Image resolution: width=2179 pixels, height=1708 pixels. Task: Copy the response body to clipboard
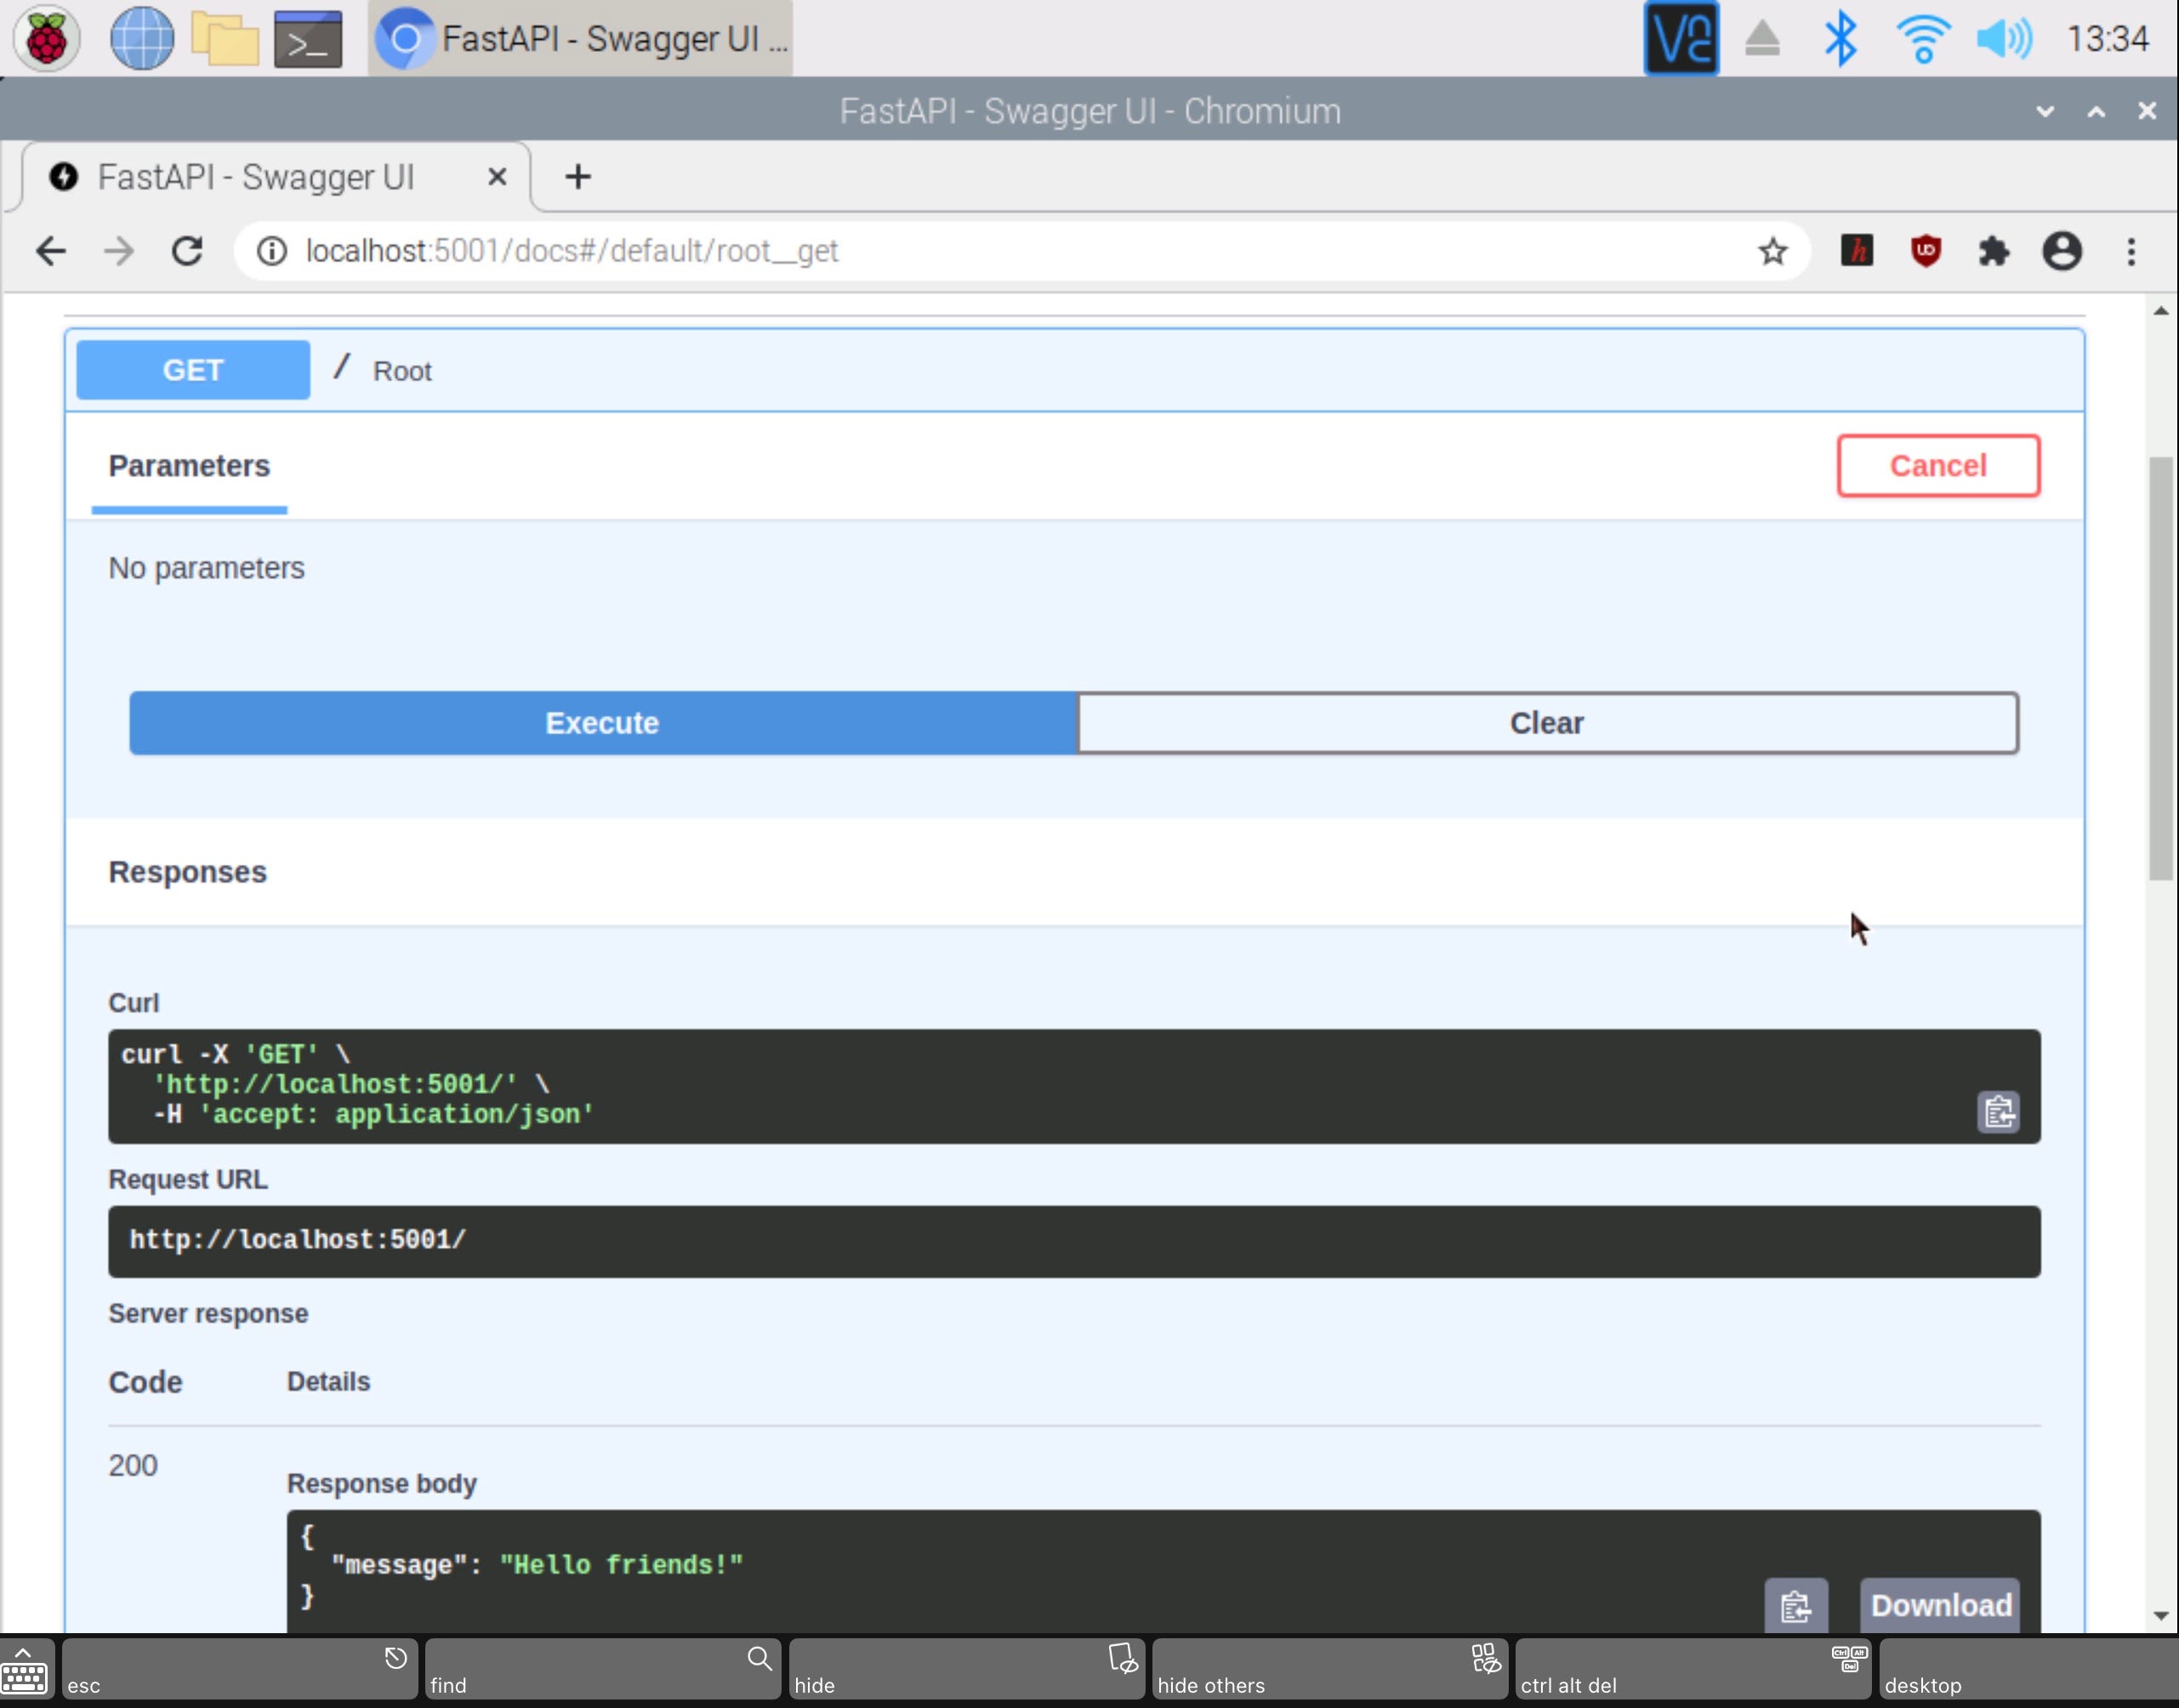coord(1795,1605)
